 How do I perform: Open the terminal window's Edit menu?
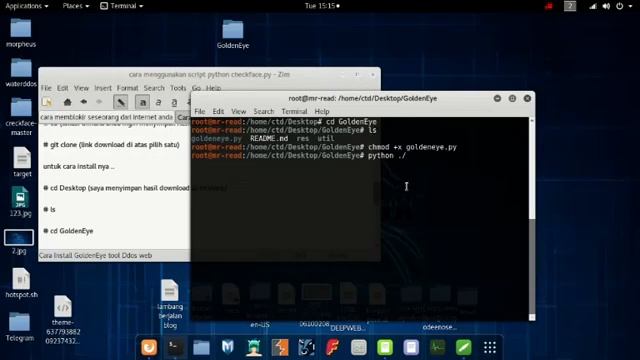[218, 111]
